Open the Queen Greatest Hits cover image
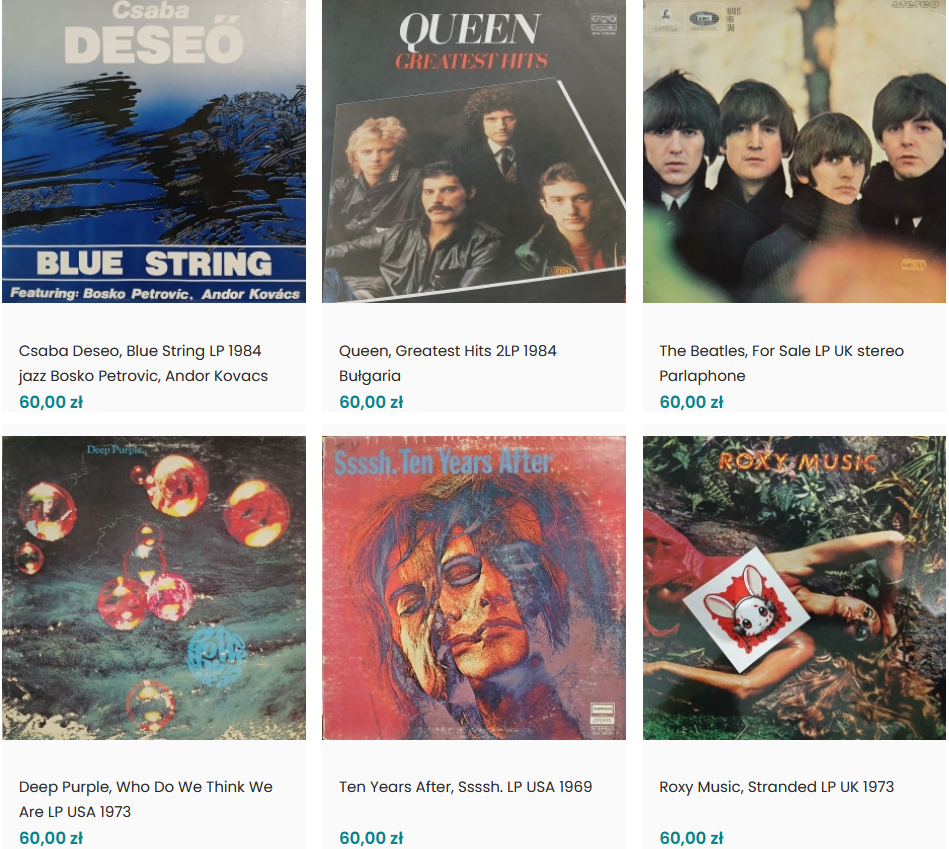 (x=474, y=151)
